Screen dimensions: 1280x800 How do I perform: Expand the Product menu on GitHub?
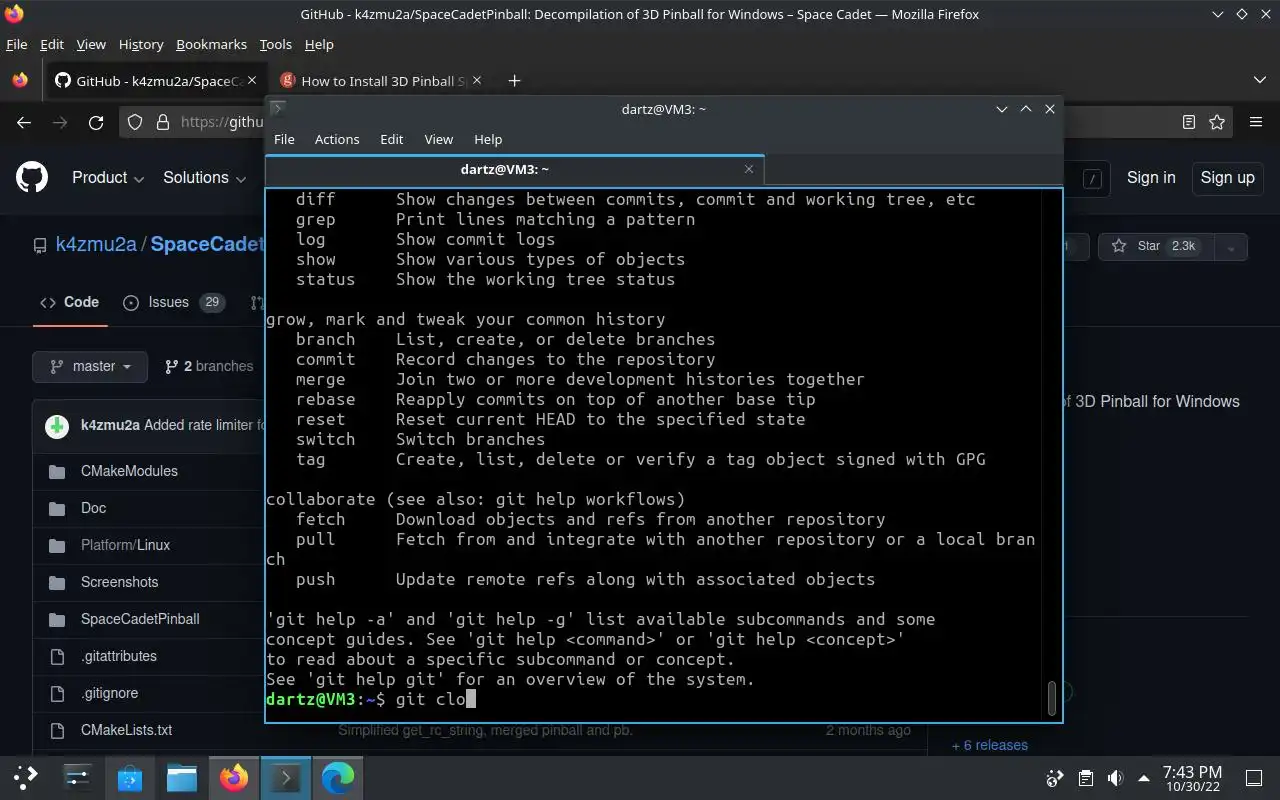[108, 178]
